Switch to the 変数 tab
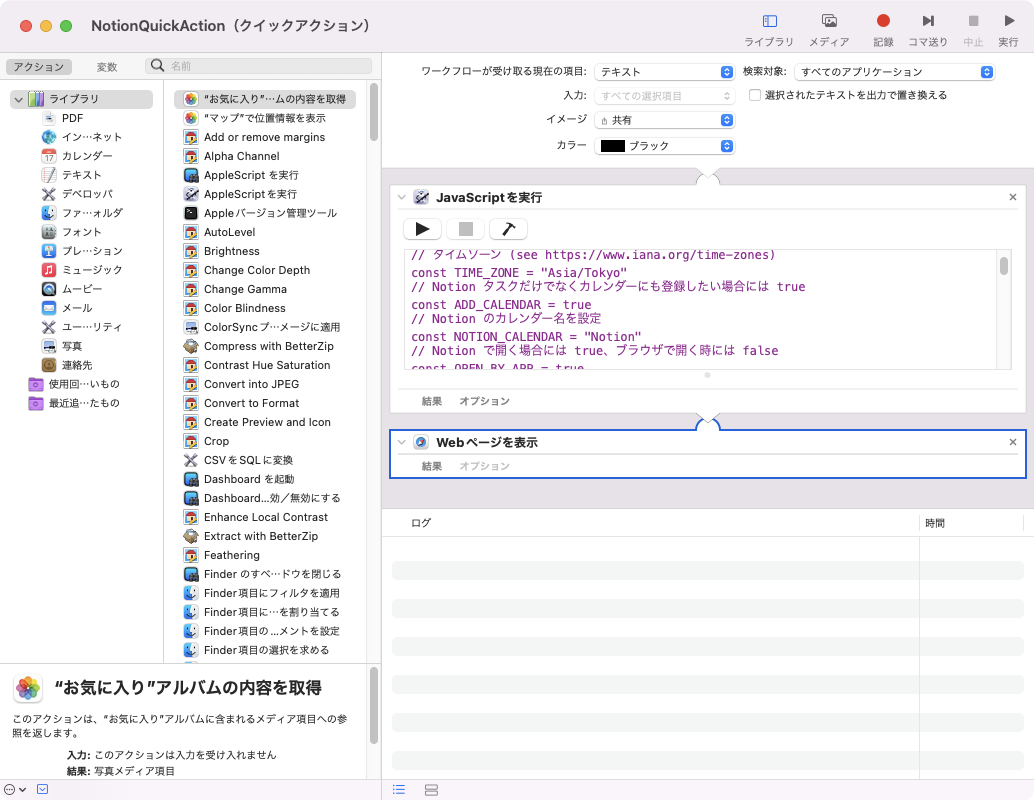Image resolution: width=1034 pixels, height=800 pixels. pos(104,66)
